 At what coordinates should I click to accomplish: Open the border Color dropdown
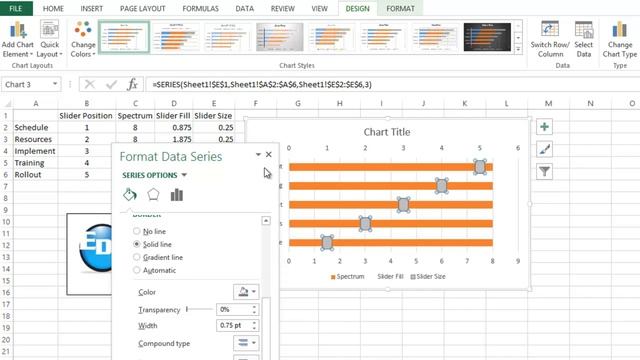coord(246,292)
